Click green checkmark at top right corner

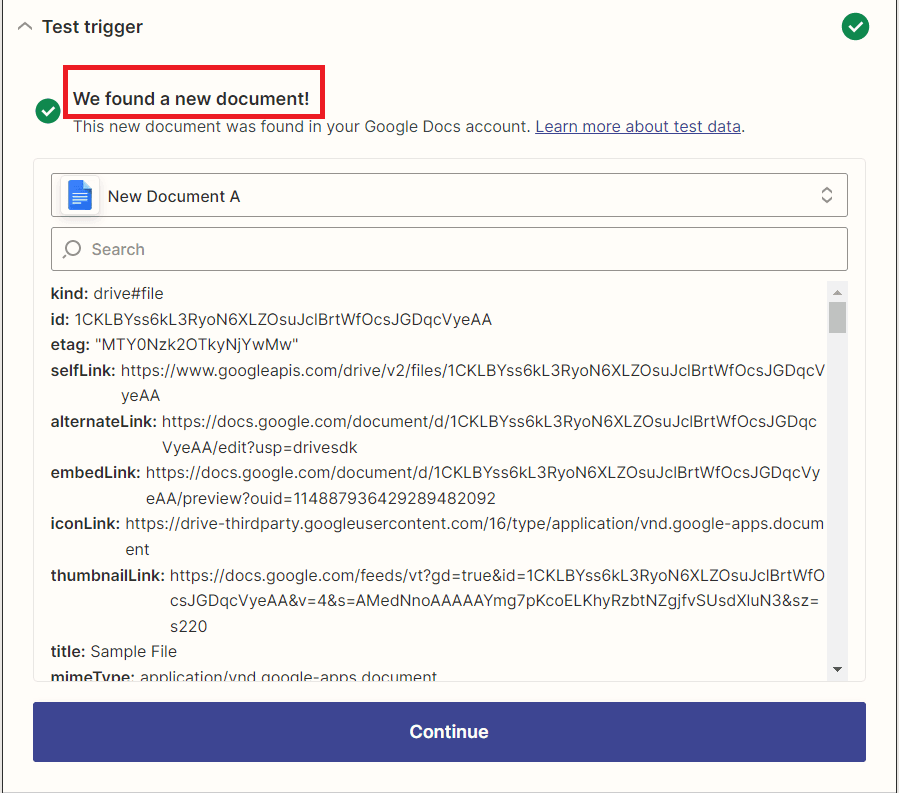click(855, 27)
